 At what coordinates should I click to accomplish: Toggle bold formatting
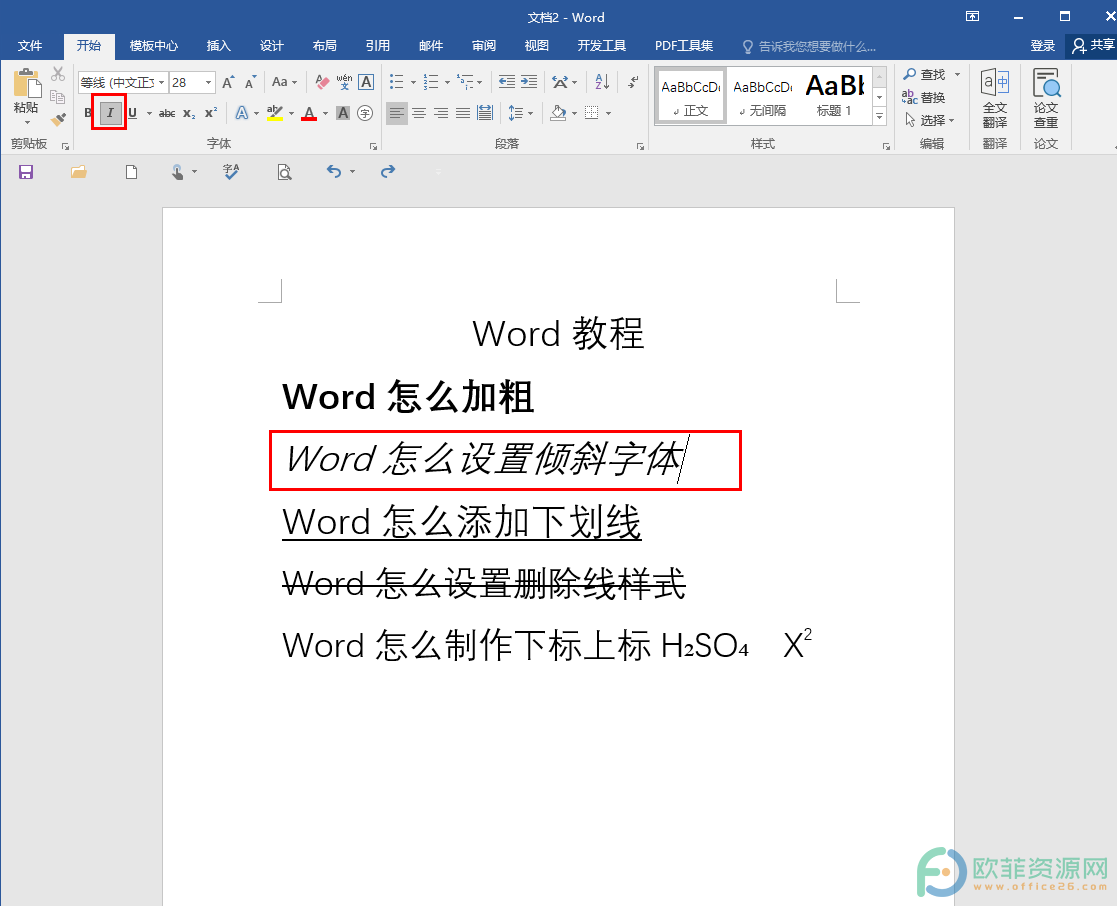point(88,113)
